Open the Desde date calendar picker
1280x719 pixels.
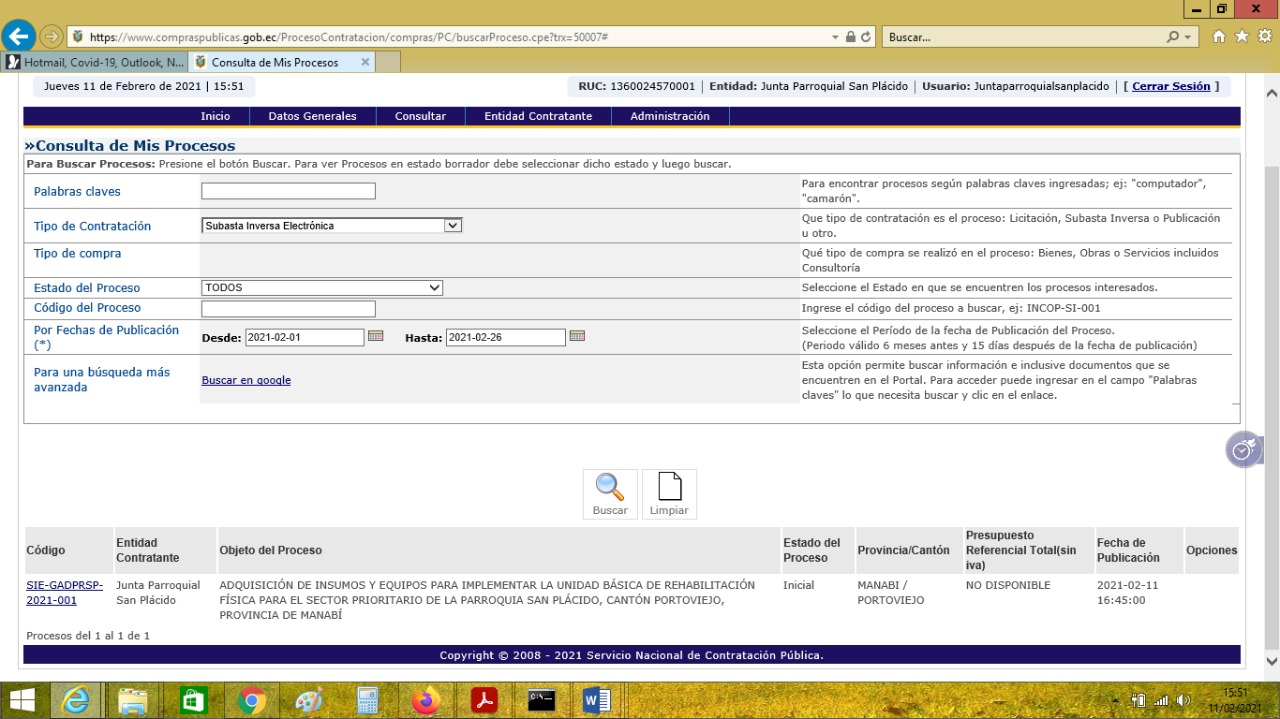[x=376, y=337]
